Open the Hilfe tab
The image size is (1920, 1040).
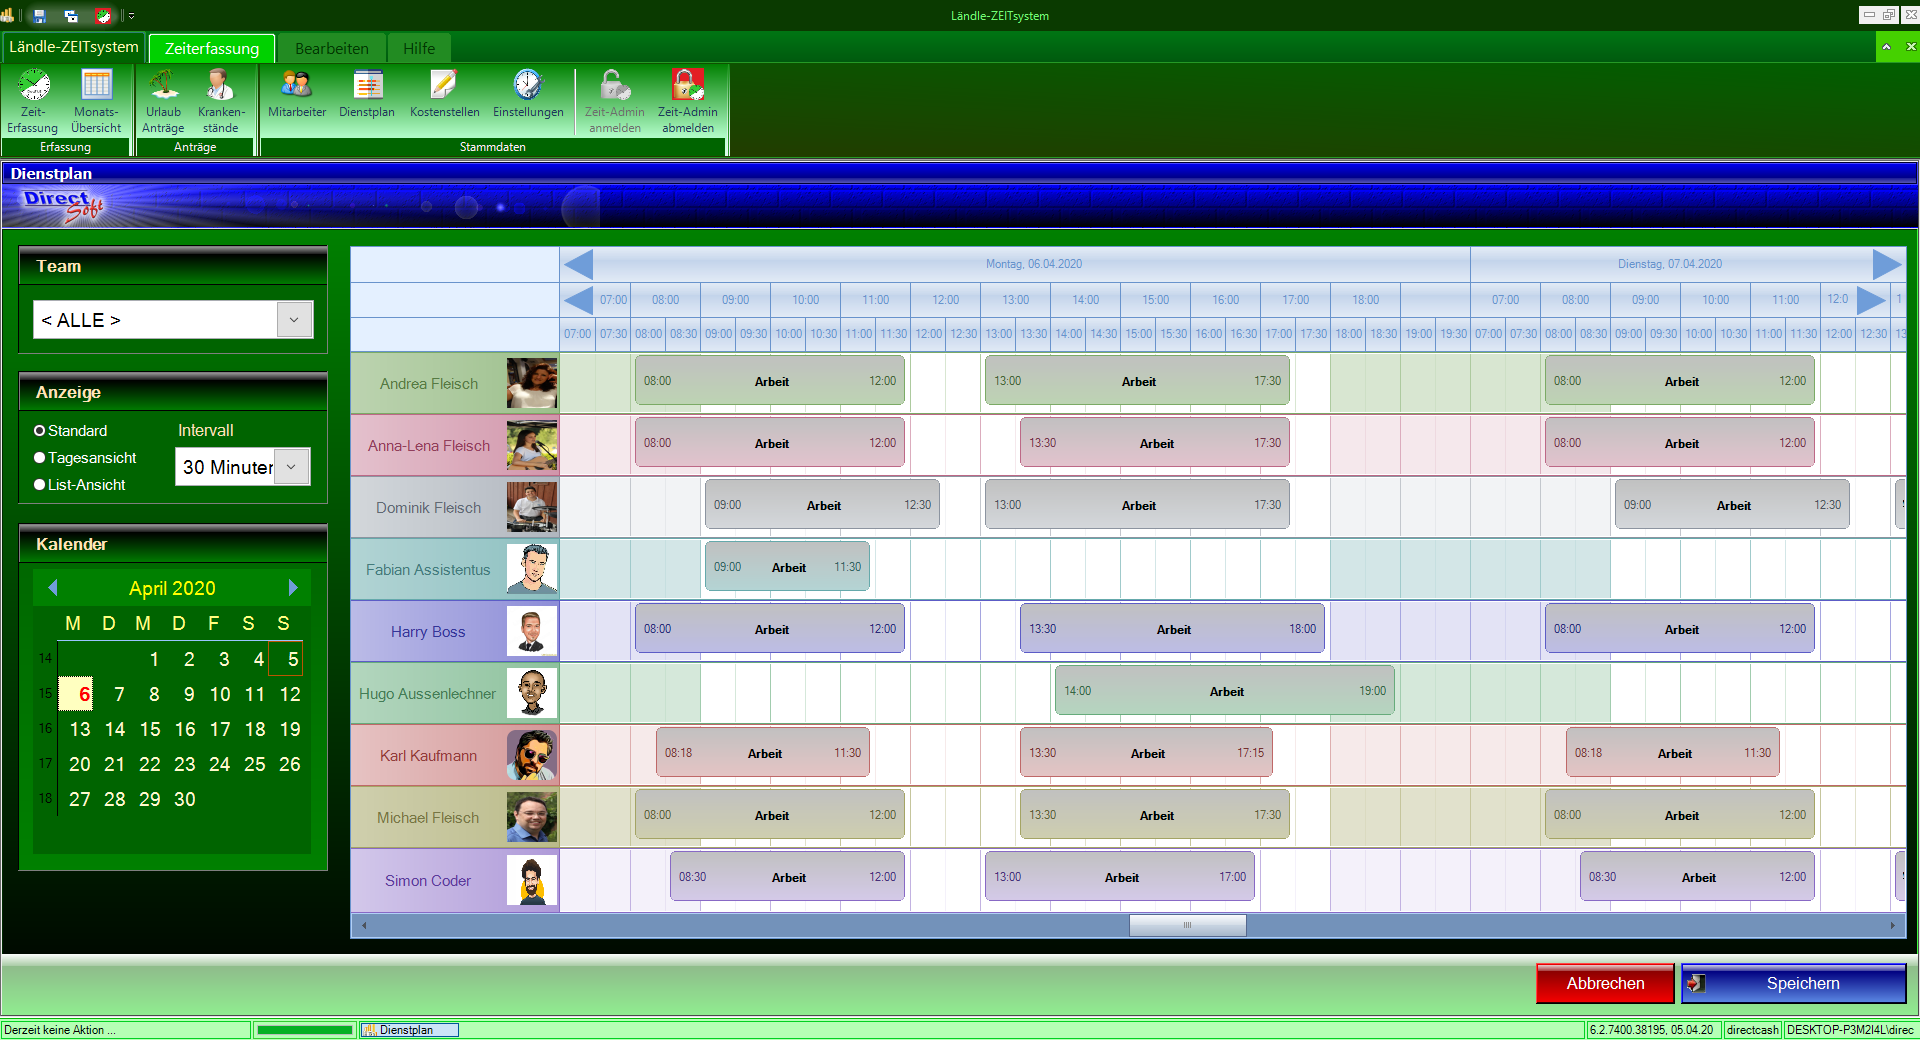click(419, 48)
